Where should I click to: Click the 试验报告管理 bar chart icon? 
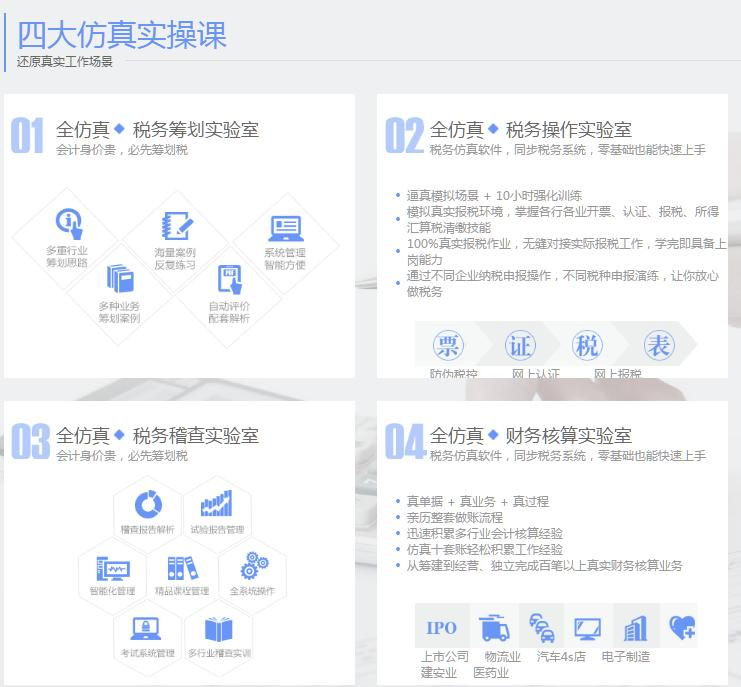pos(216,503)
